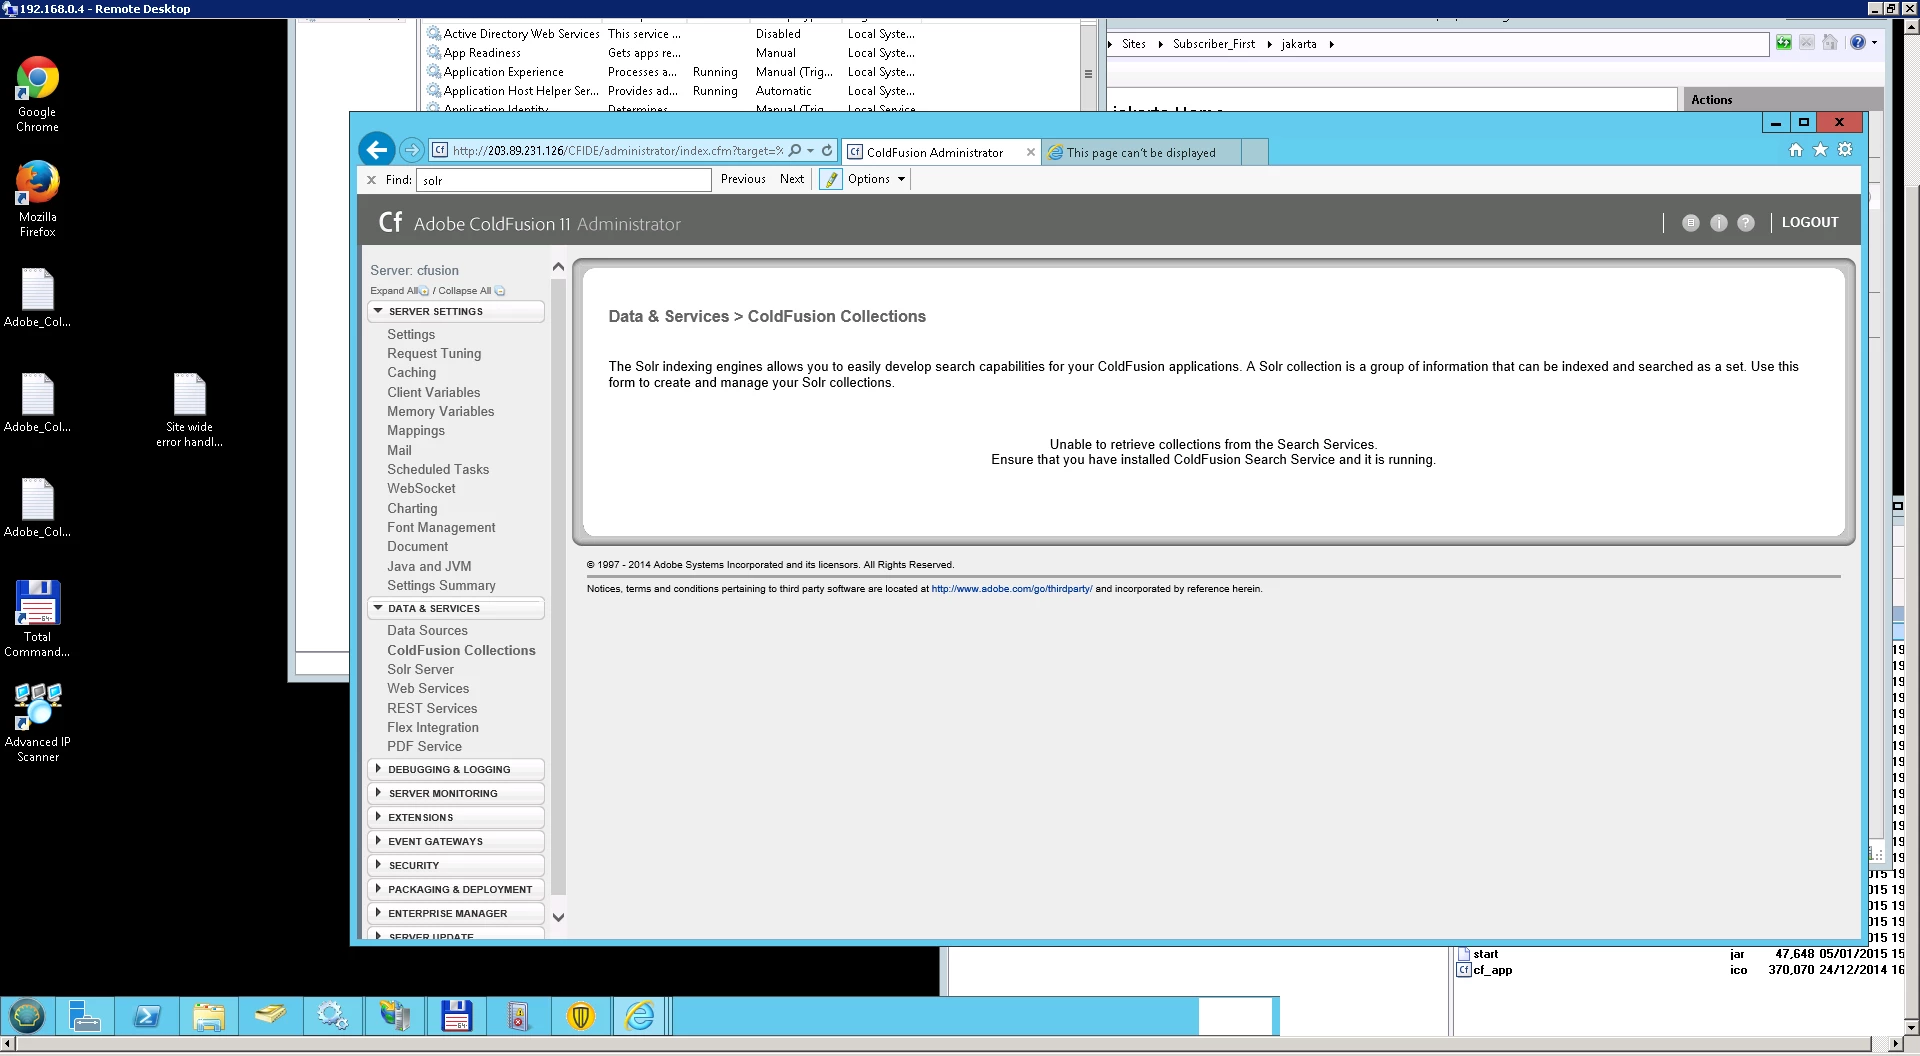Switch to 'This page can't be displayed' tab

coord(1140,152)
